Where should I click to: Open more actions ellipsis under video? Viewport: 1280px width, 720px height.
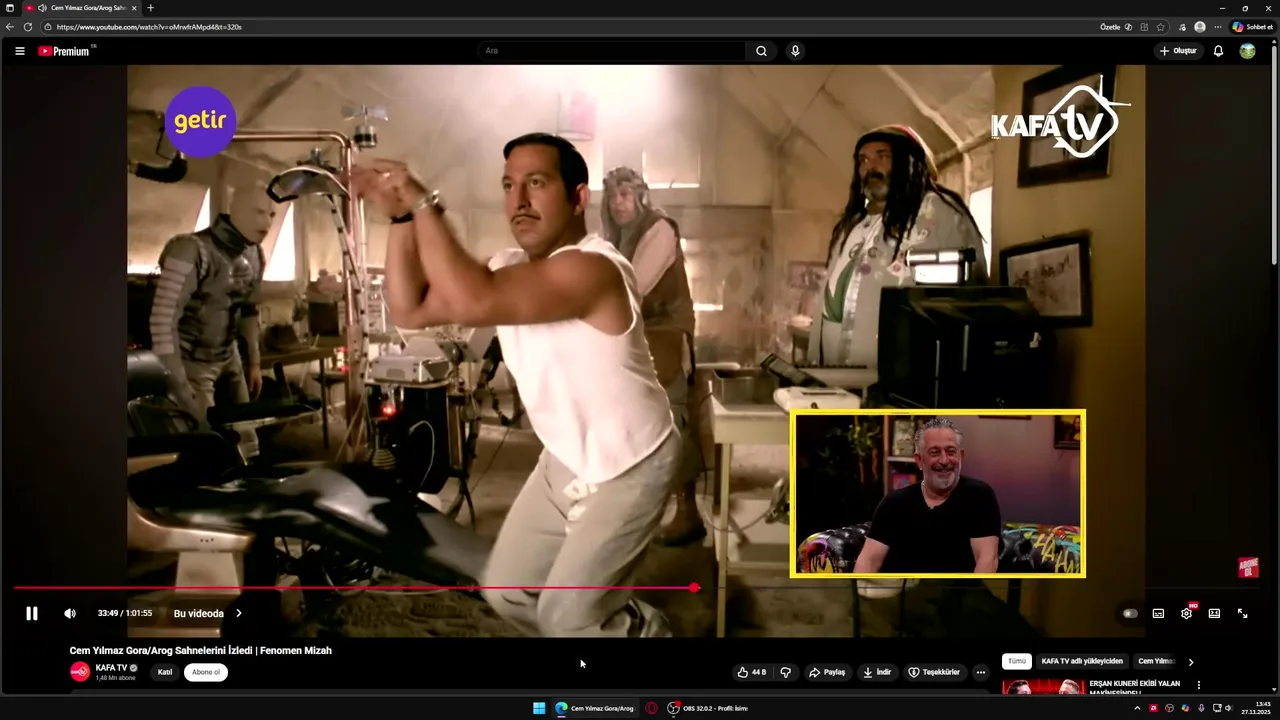pos(981,672)
